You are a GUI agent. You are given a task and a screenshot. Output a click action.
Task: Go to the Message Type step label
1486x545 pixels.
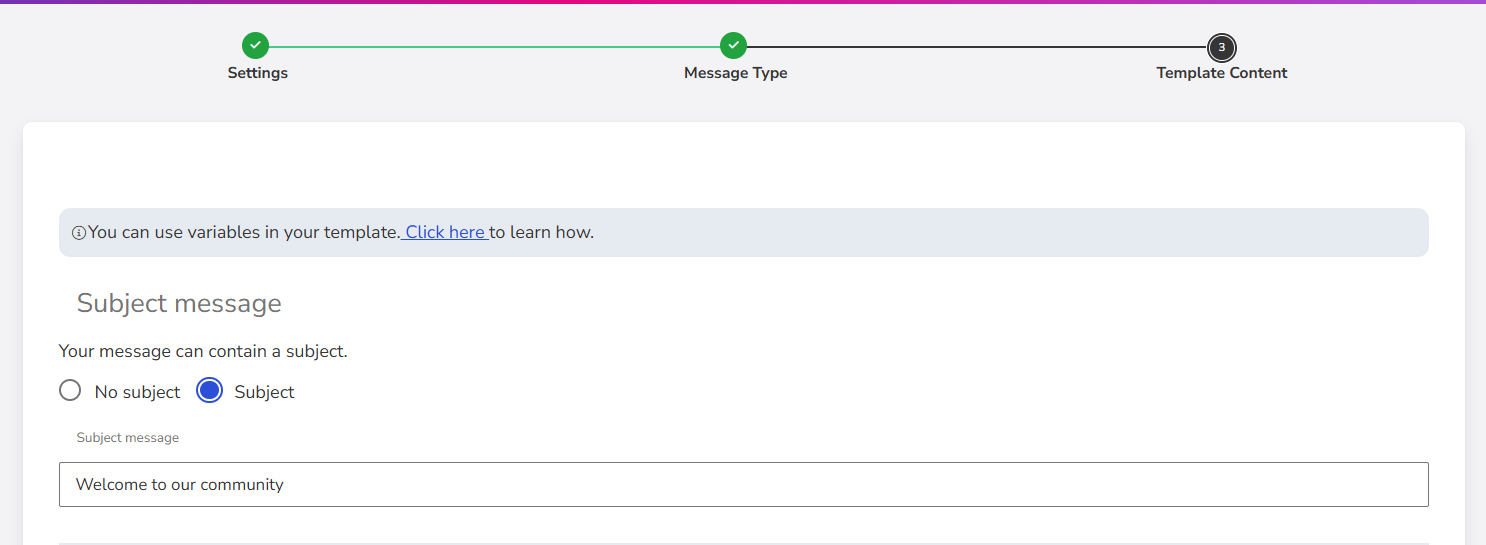coord(735,73)
